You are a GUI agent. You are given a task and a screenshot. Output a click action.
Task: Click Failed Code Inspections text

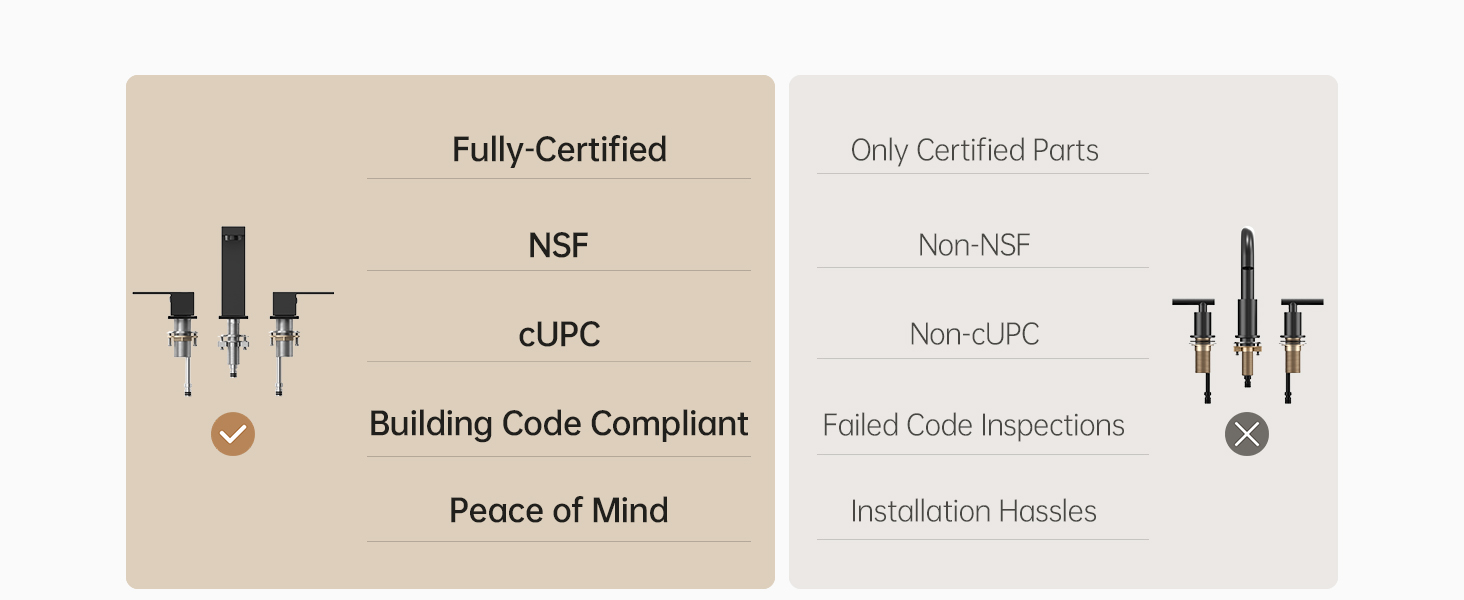coord(974,425)
